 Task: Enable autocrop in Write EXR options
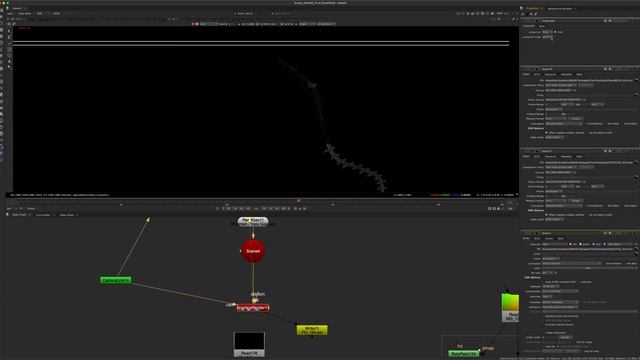coord(580,282)
